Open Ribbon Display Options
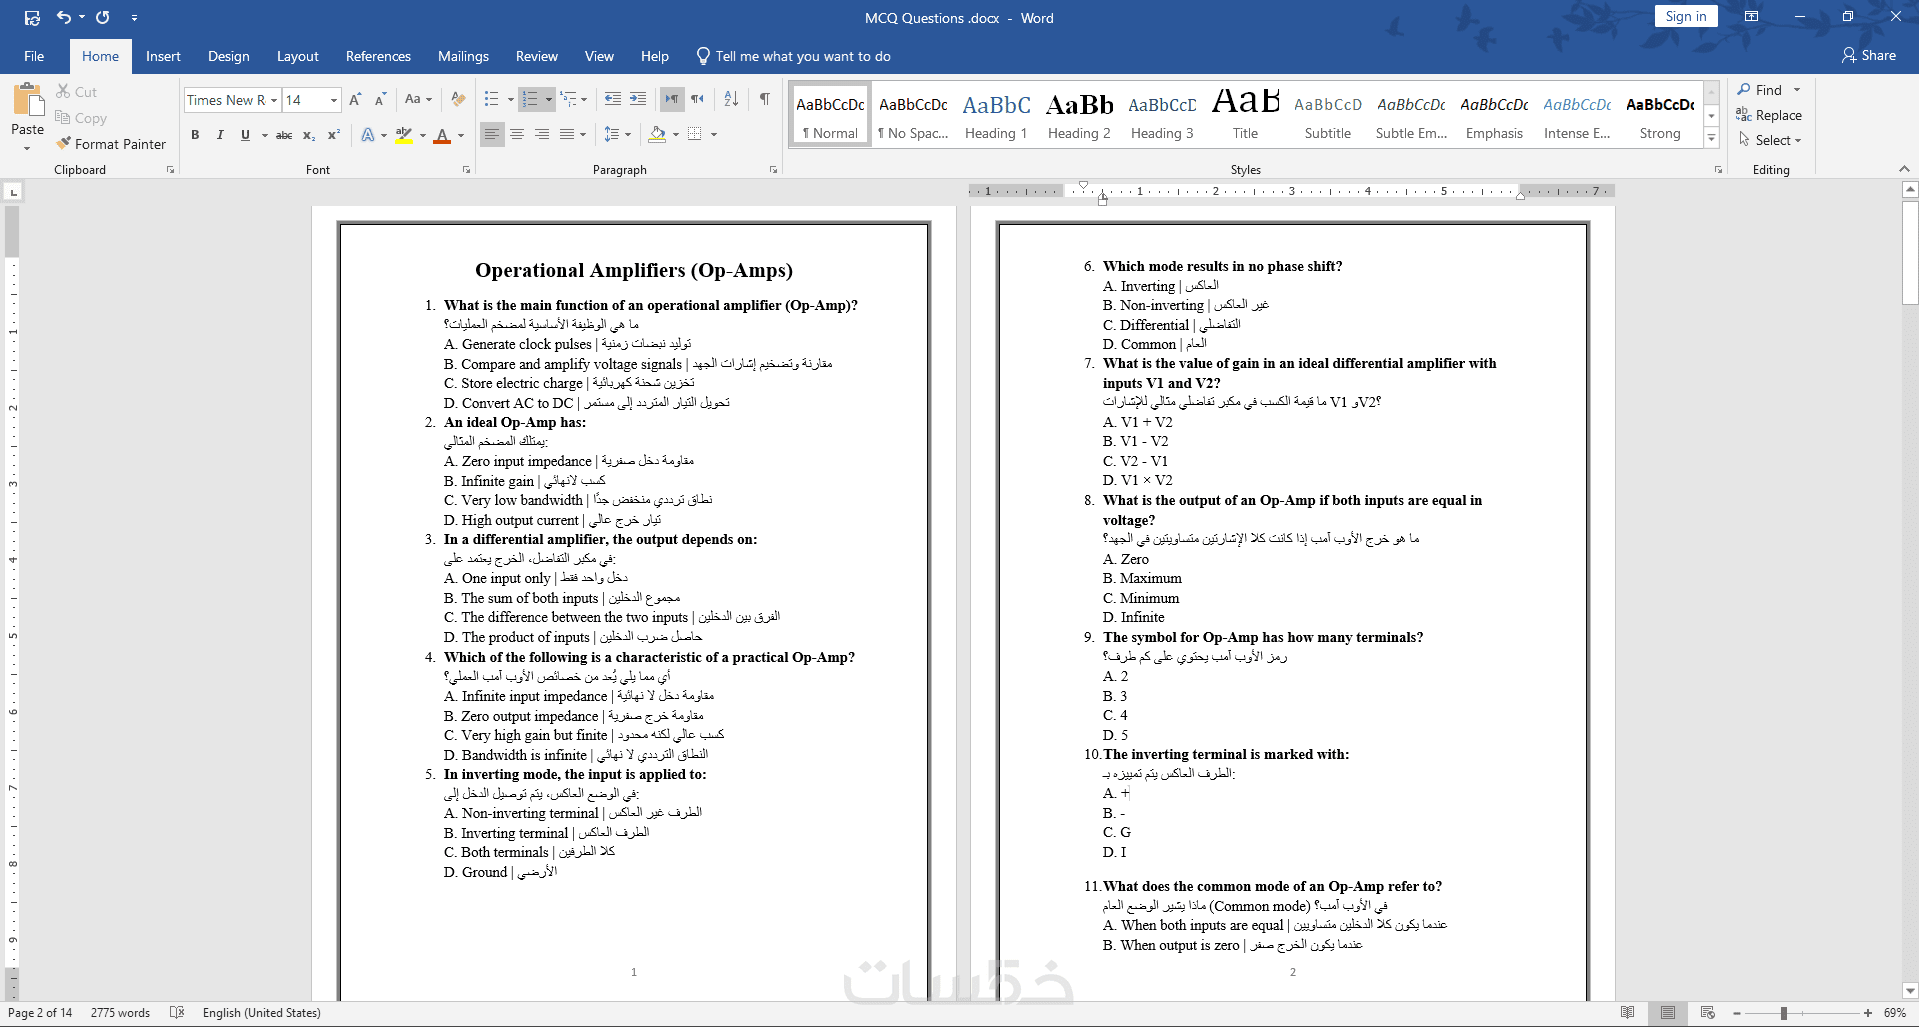The height and width of the screenshot is (1027, 1919). coord(1751,17)
